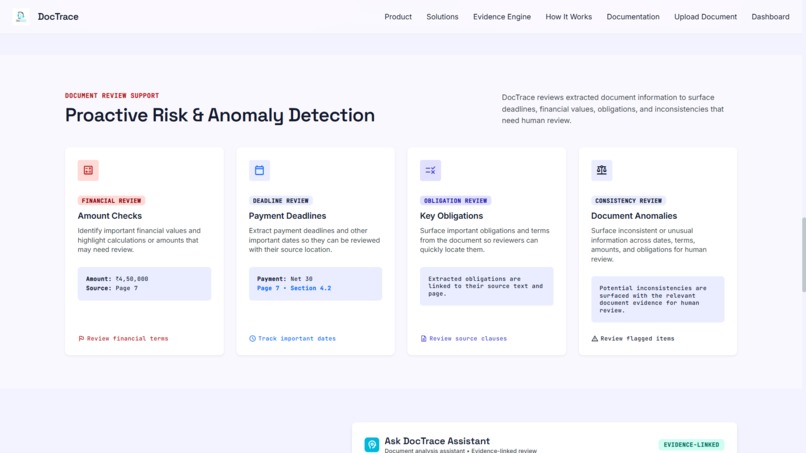The image size is (806, 453).
Task: Click the page vertical scrollbar thumb
Action: [803, 255]
